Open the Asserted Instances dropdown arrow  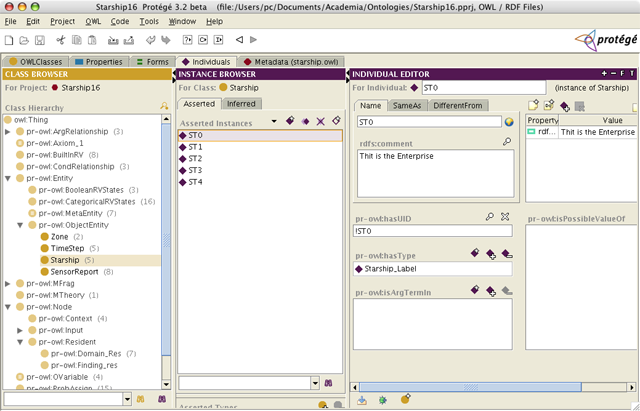point(274,122)
